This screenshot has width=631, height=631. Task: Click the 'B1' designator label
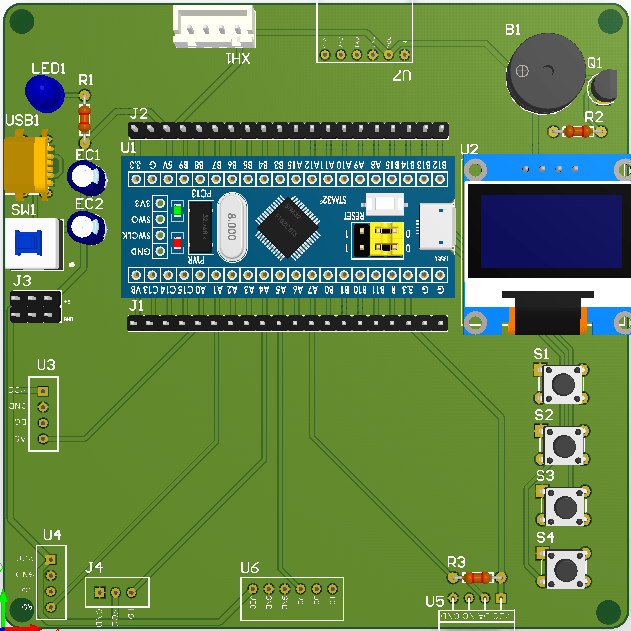tap(513, 30)
